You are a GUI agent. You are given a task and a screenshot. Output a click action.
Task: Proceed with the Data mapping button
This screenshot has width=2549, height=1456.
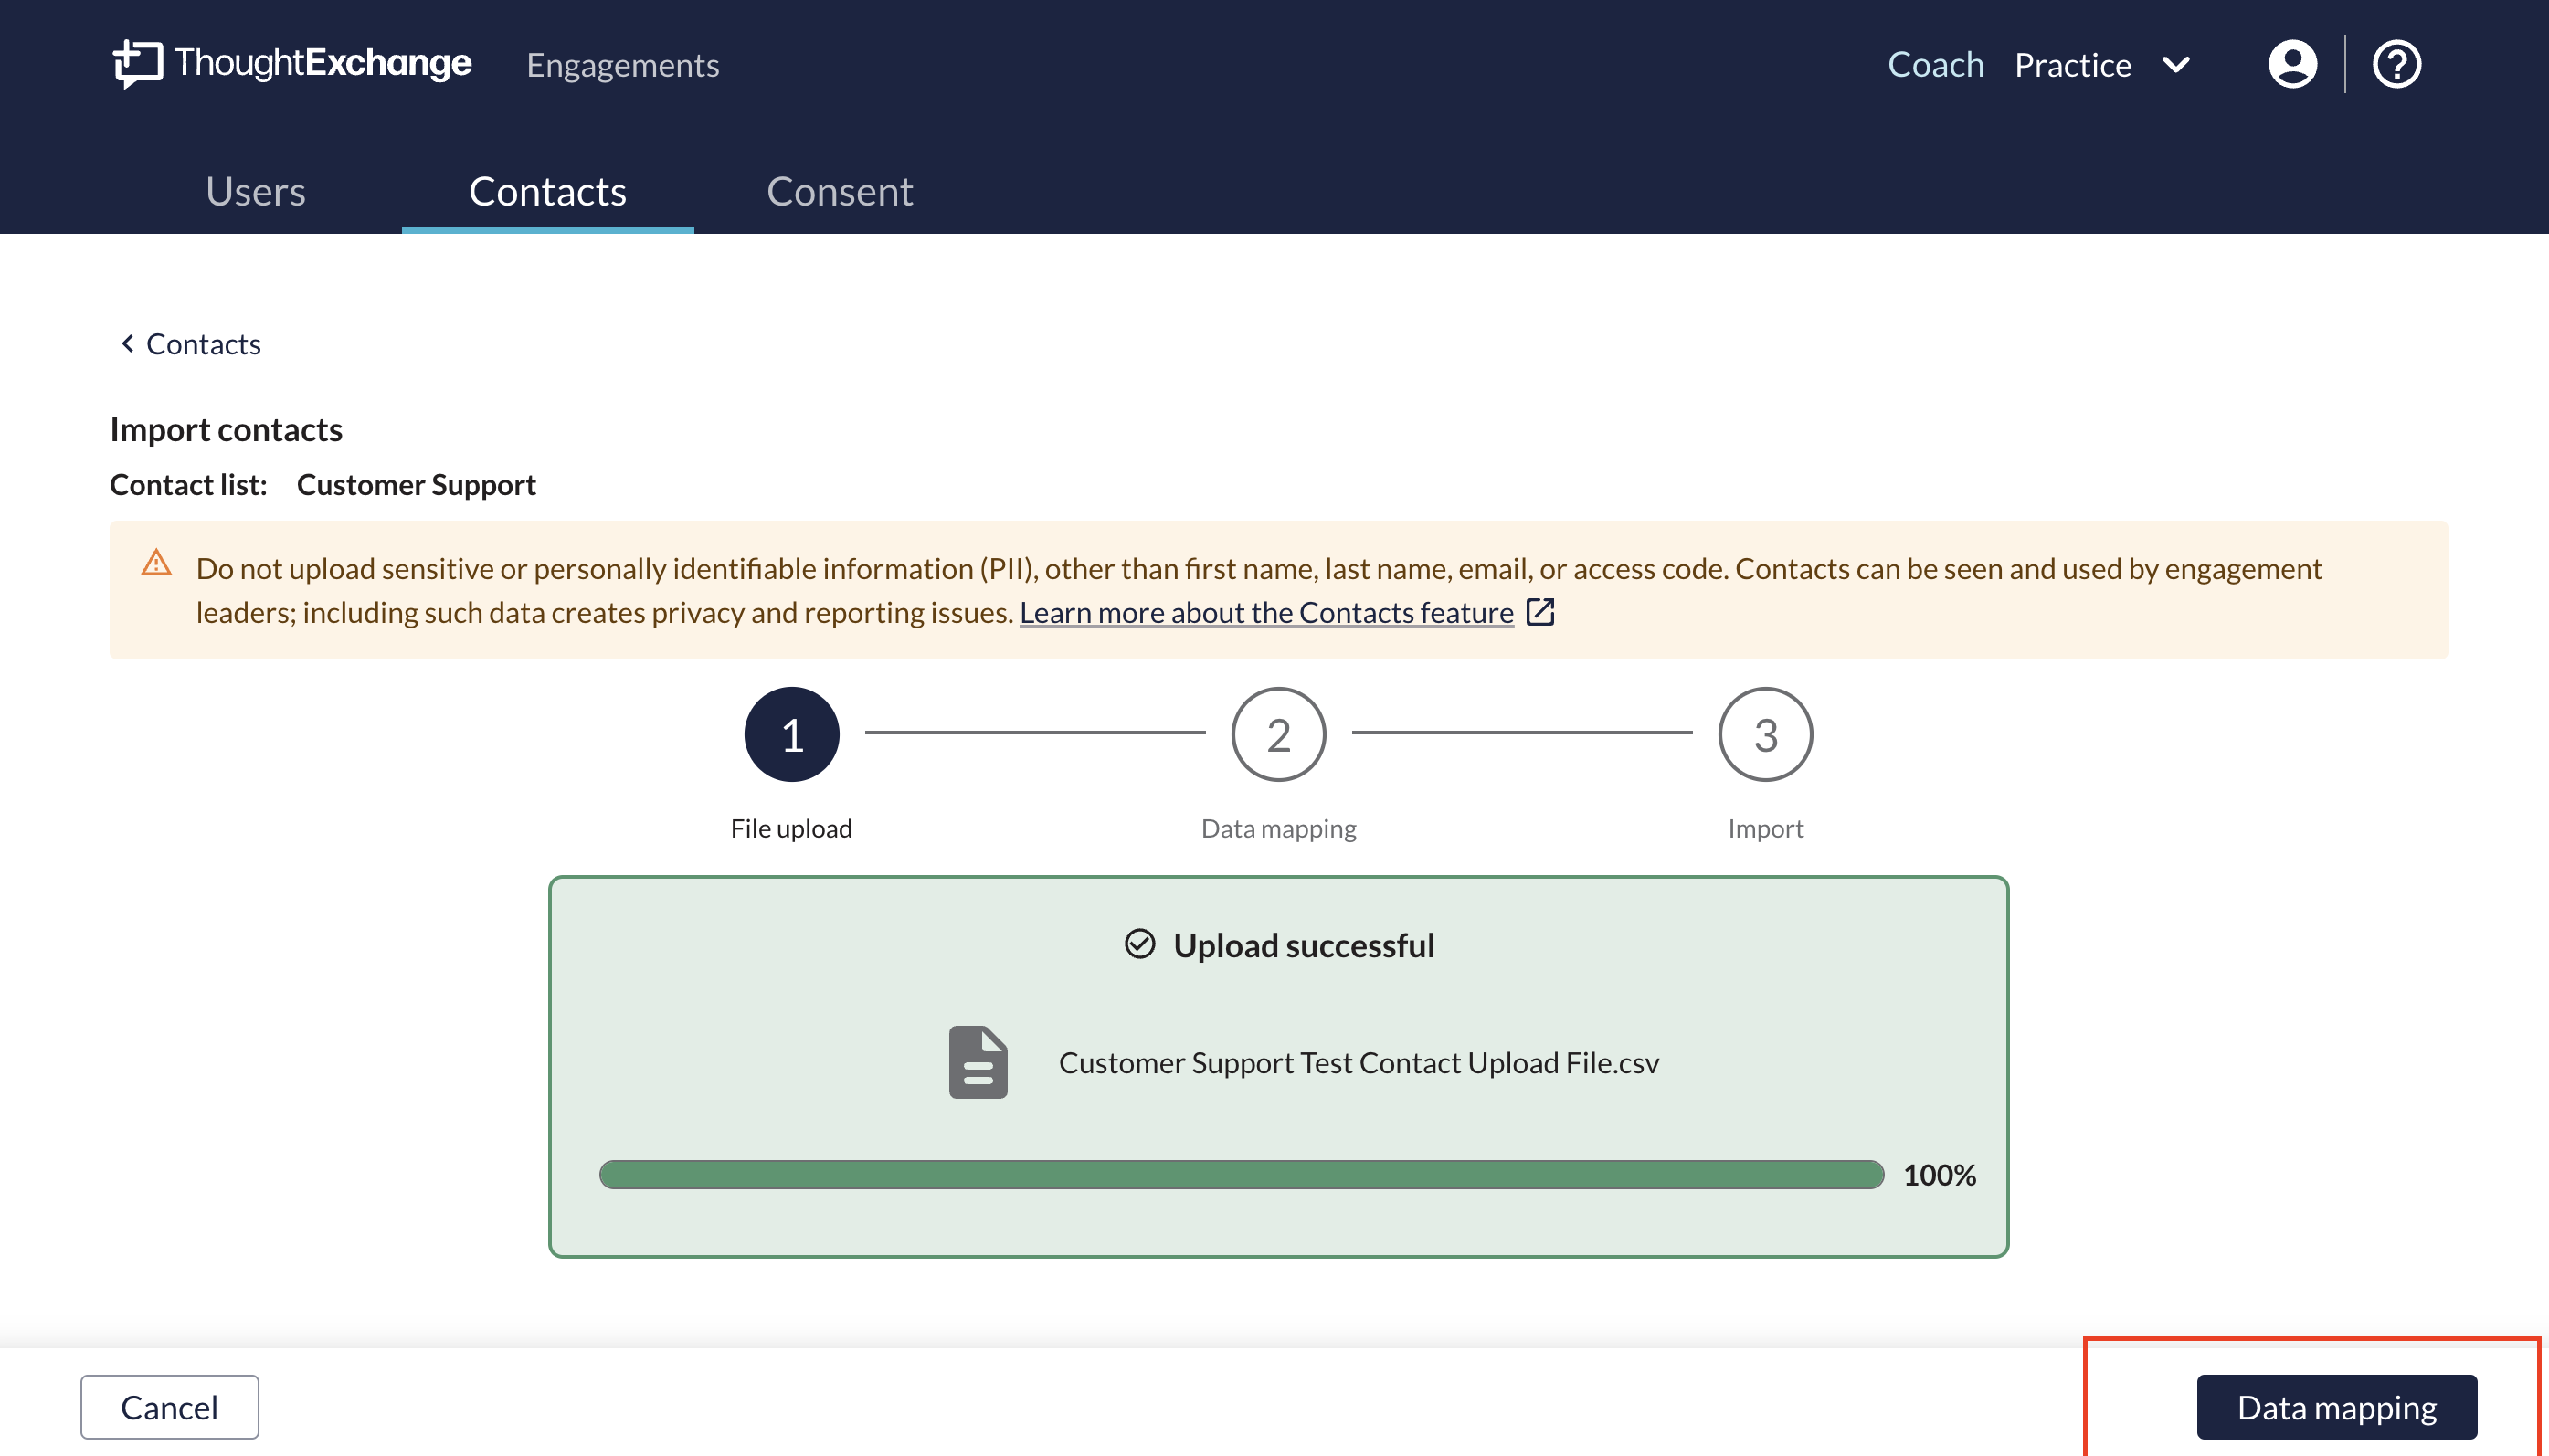2336,1407
